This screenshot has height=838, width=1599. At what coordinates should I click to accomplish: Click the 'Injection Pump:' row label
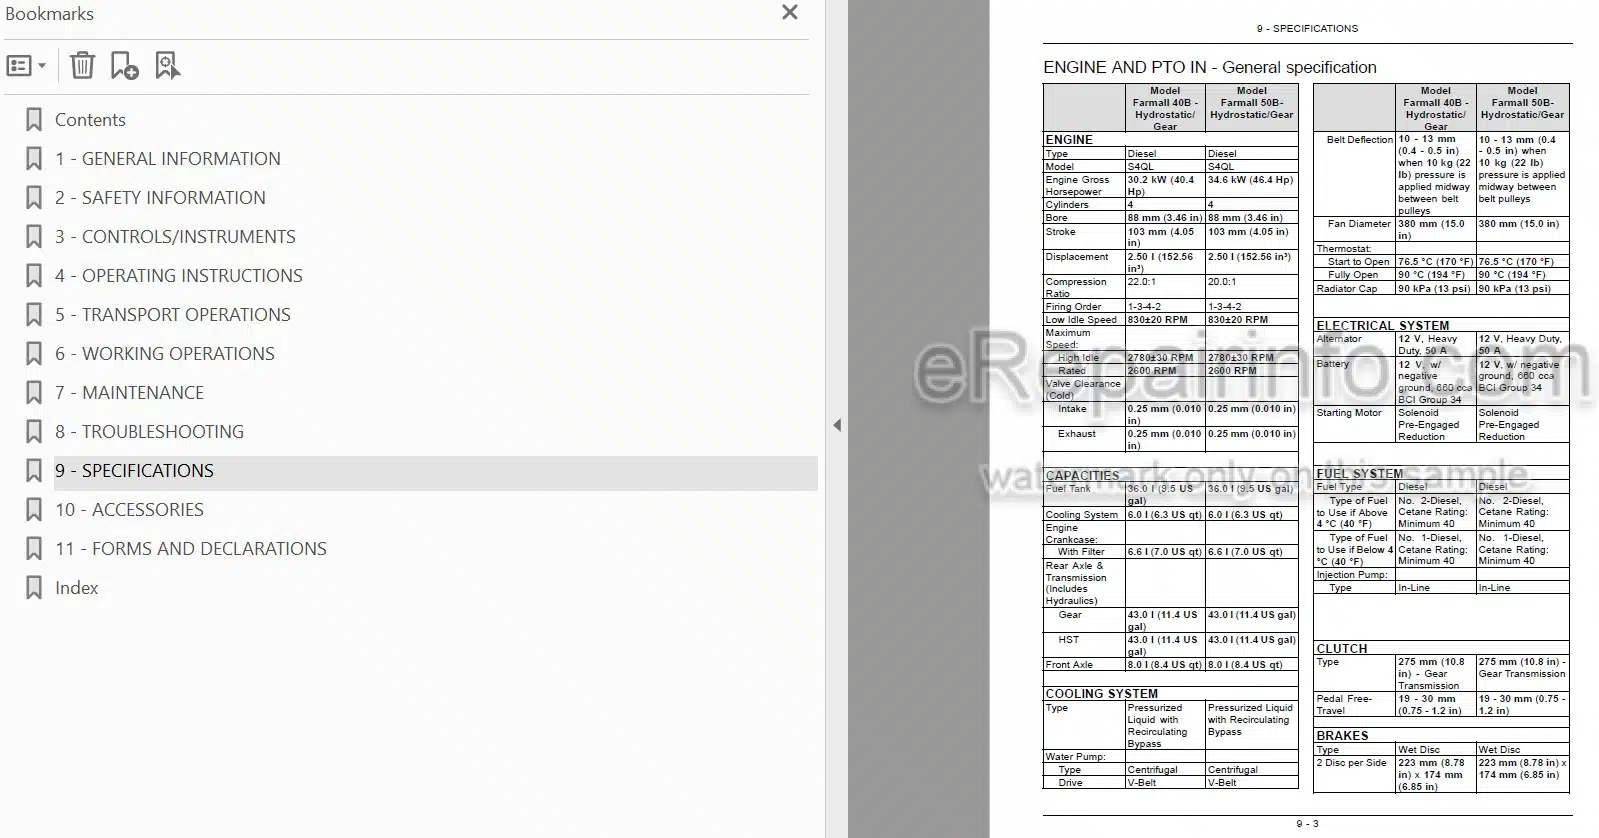click(x=1351, y=575)
